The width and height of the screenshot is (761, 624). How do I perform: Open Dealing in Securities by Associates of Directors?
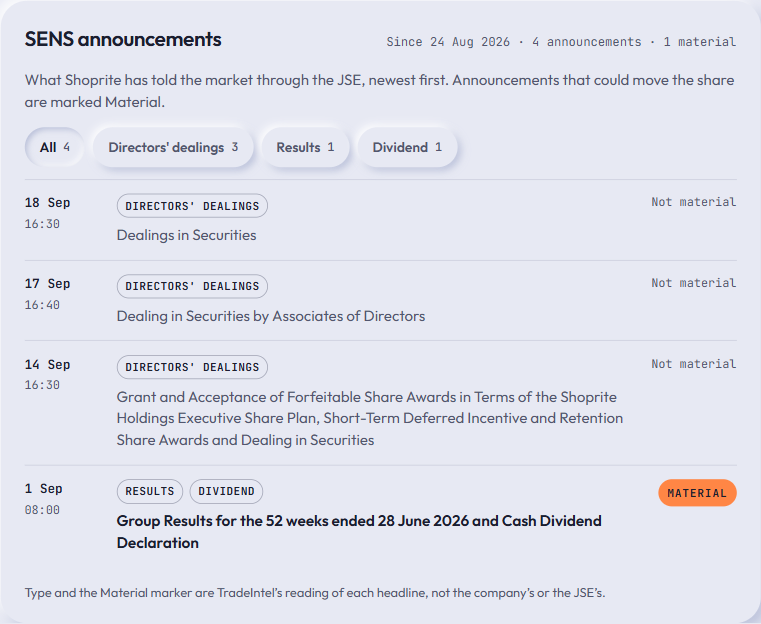click(271, 316)
